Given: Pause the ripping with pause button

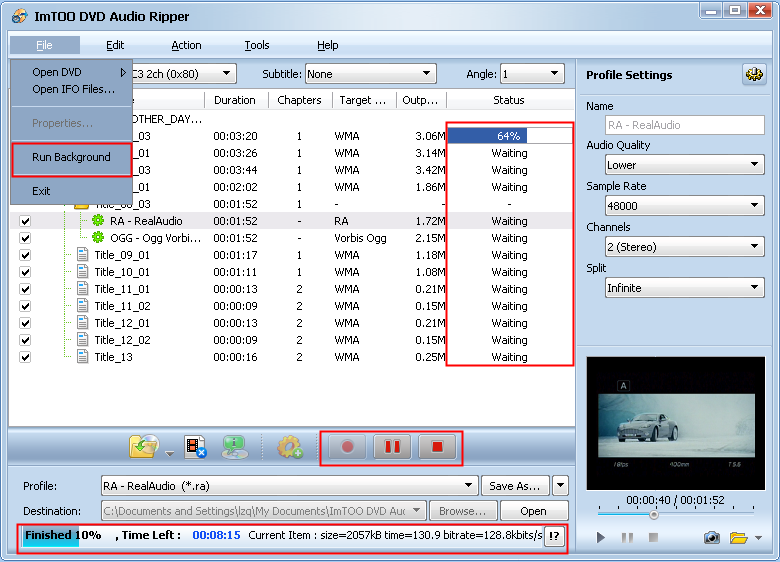Looking at the screenshot, I should click(x=392, y=447).
